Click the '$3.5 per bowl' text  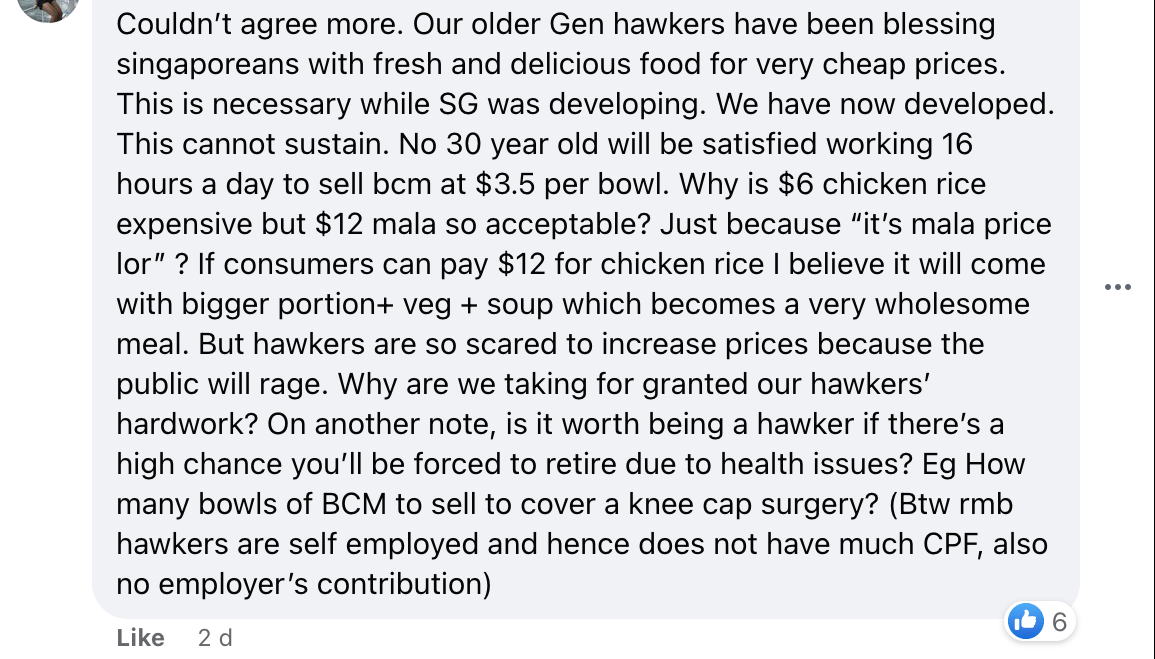click(x=571, y=184)
